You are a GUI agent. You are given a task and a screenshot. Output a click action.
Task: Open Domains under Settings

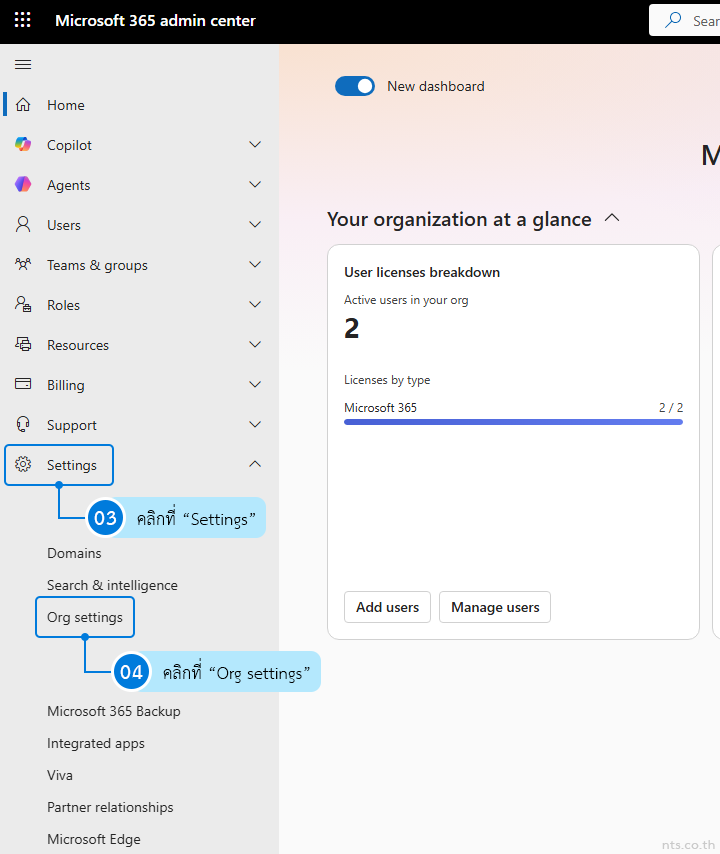[74, 553]
